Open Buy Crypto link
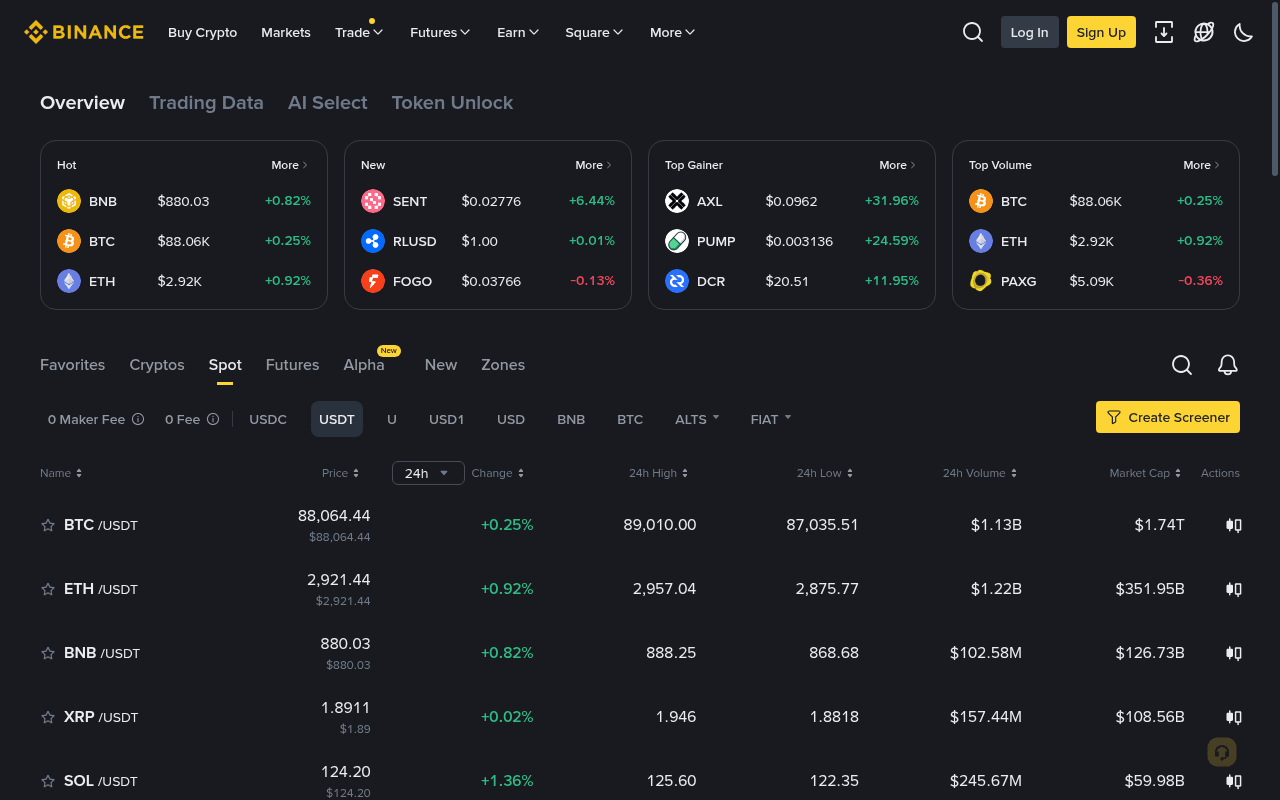The height and width of the screenshot is (800, 1280). click(x=202, y=32)
